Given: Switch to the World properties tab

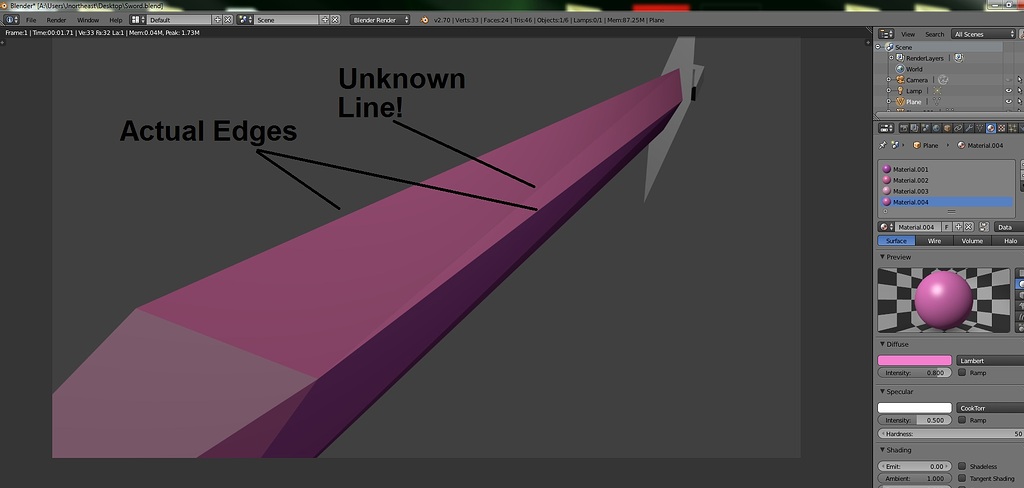Looking at the screenshot, I should pos(936,128).
